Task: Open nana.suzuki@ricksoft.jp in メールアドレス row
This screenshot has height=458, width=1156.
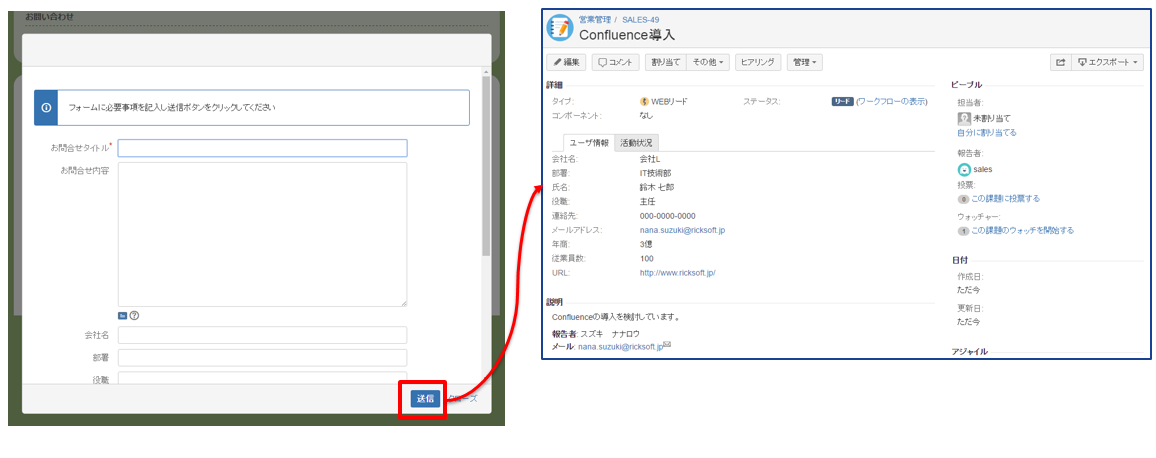Action: pyautogui.click(x=683, y=230)
